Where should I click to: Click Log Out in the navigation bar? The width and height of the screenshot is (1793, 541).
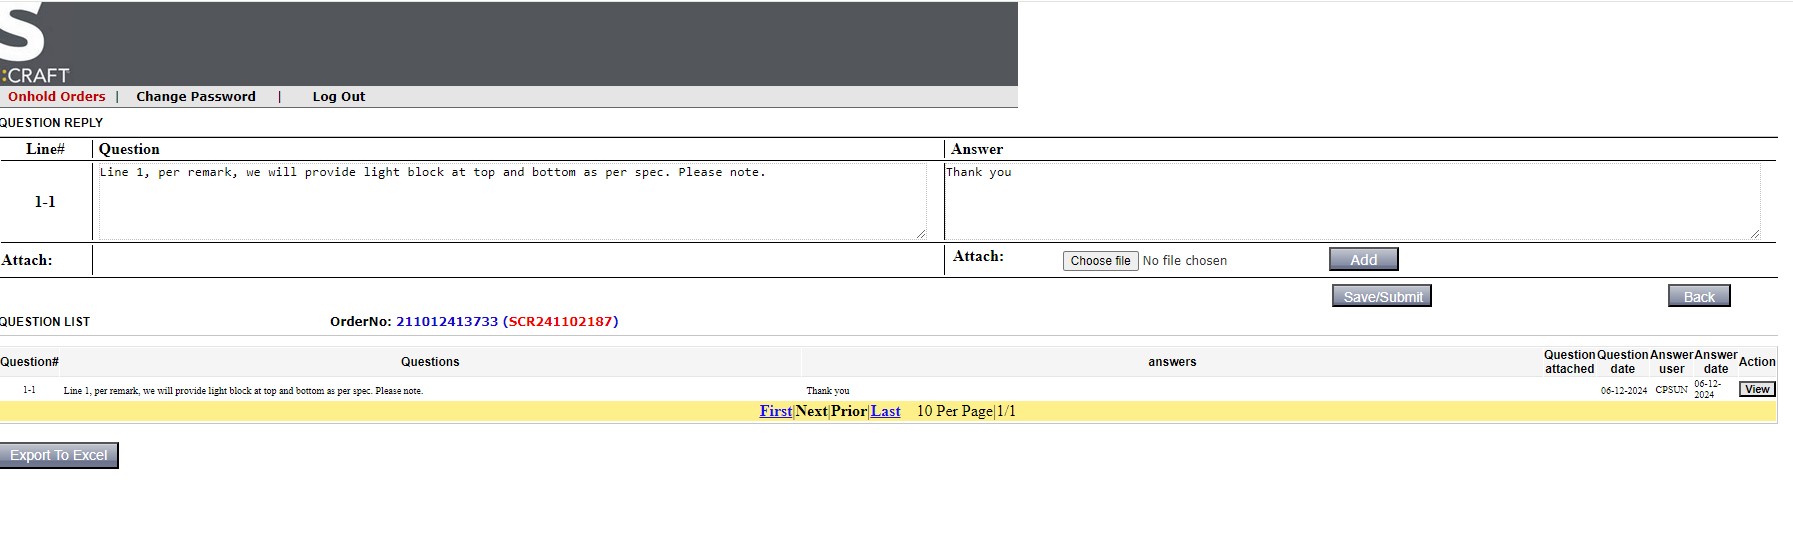pyautogui.click(x=338, y=97)
